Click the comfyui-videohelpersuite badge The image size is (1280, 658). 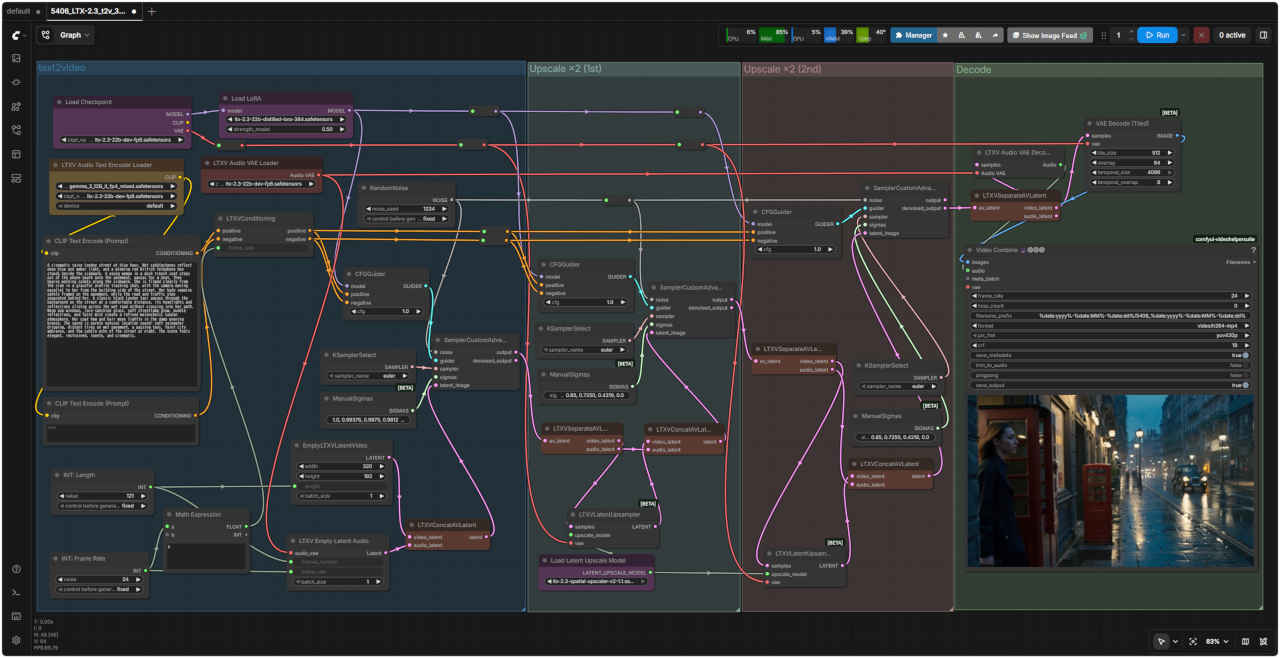(1224, 239)
